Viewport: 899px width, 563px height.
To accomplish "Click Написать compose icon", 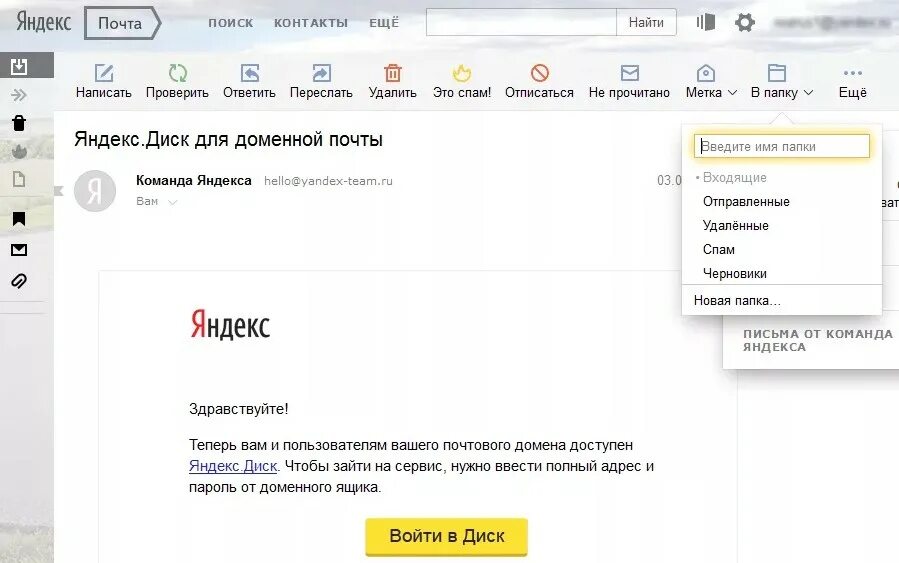I will click(x=104, y=73).
